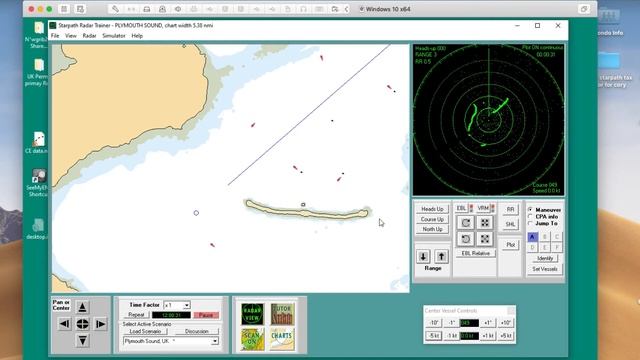
Task: Pan the chart left
Action: 64,324
